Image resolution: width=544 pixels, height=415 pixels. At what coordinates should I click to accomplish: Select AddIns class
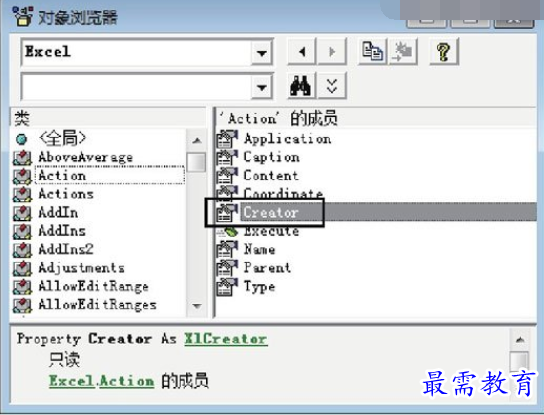pos(62,231)
